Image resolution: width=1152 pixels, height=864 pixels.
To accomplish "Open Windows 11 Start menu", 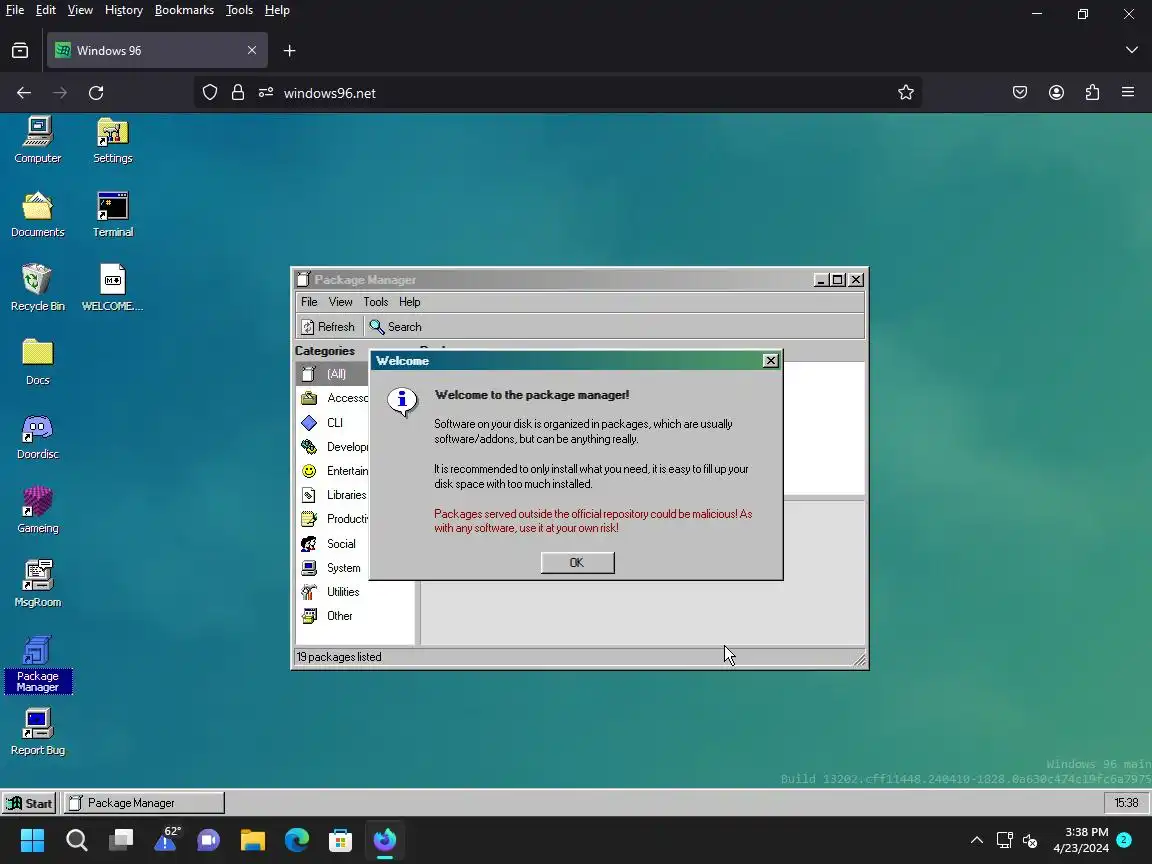I will 32,840.
